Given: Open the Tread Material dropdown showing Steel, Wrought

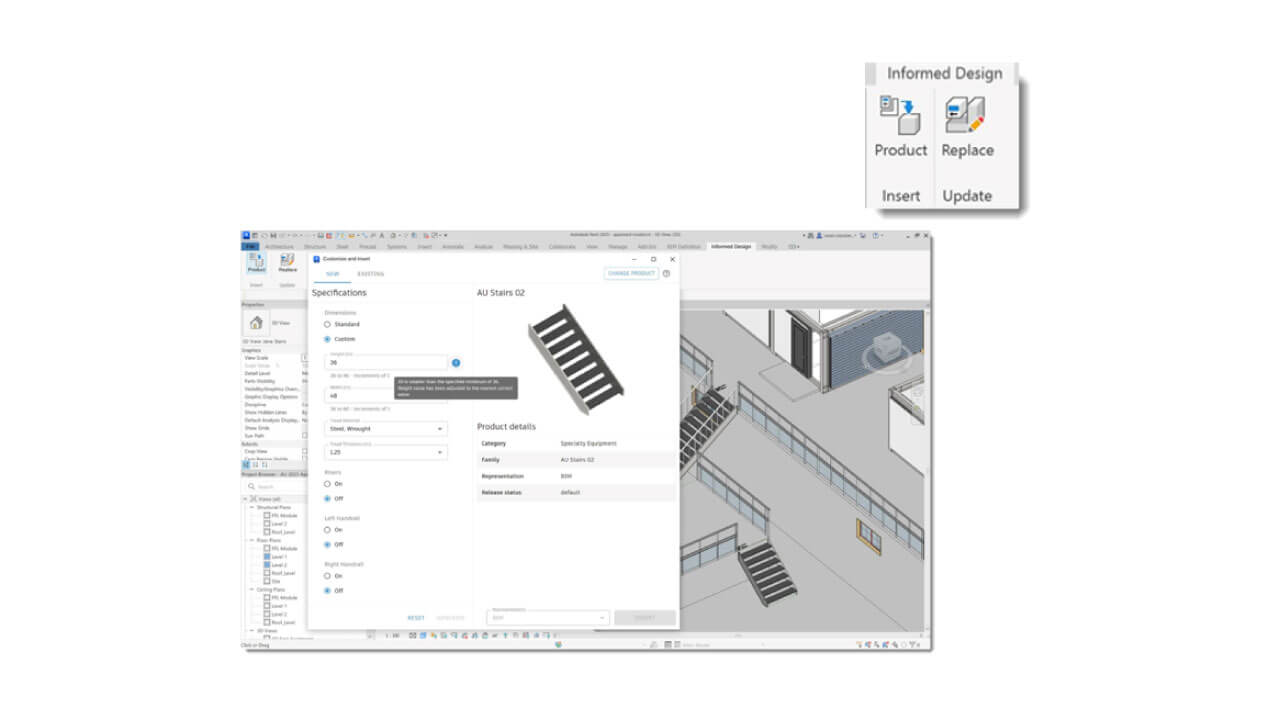Looking at the screenshot, I should pyautogui.click(x=386, y=428).
